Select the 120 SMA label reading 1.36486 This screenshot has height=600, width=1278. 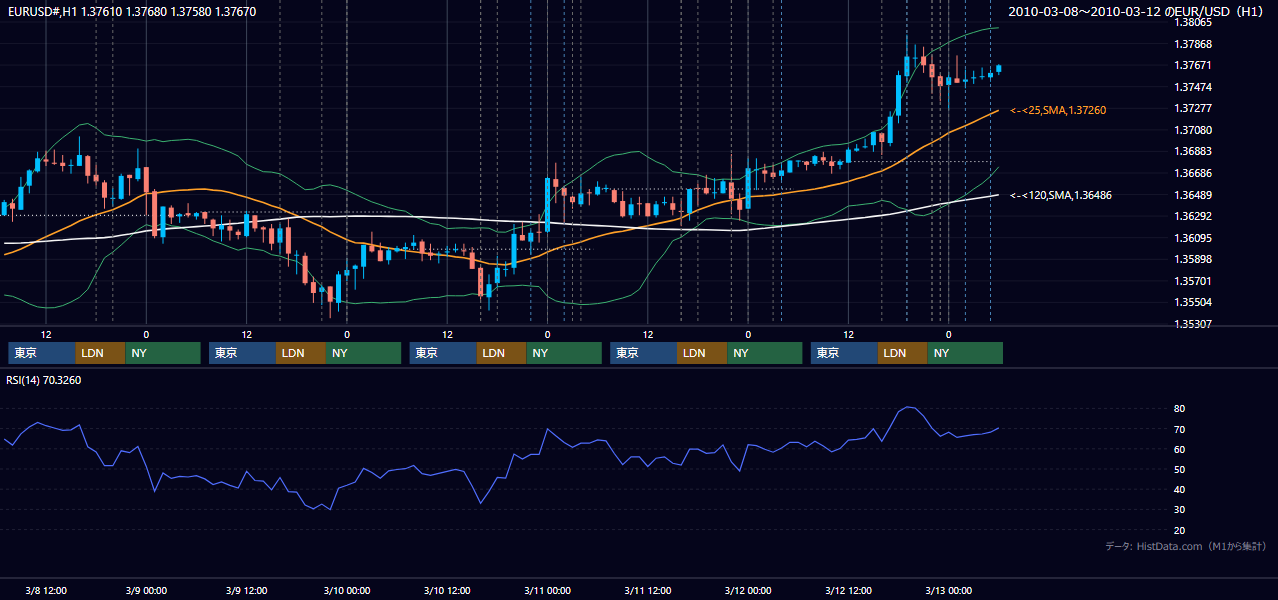pyautogui.click(x=1061, y=196)
